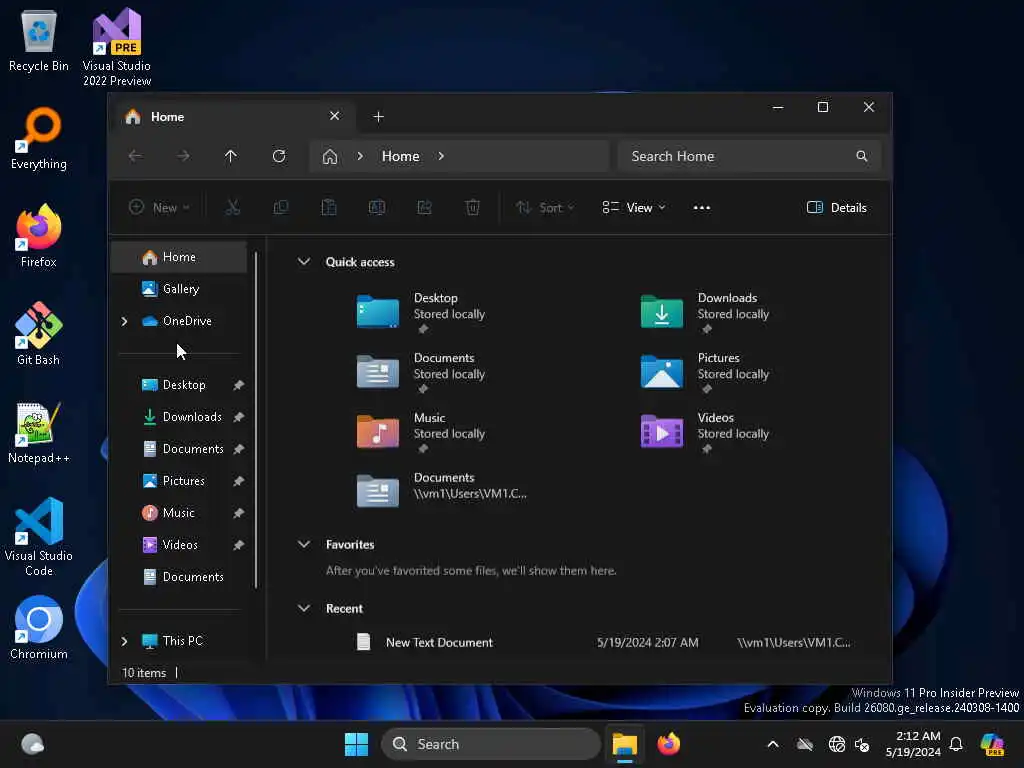Open New Text Document in Recent
This screenshot has height=768, width=1024.
[x=439, y=643]
